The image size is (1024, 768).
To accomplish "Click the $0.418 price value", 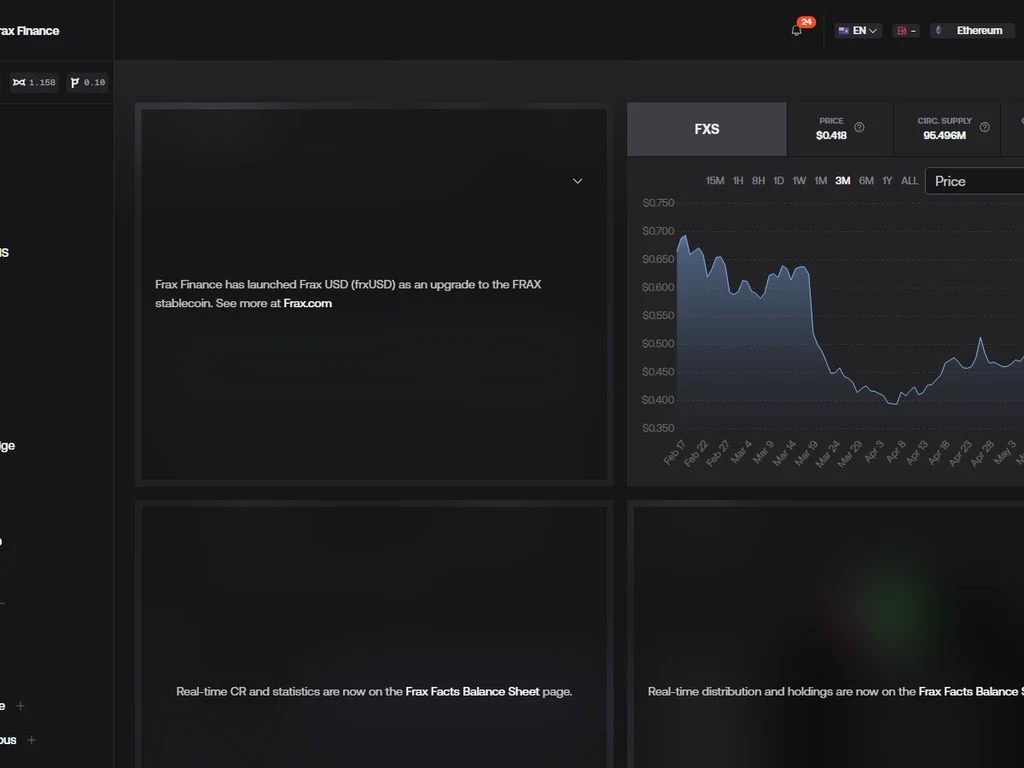I will pos(831,136).
